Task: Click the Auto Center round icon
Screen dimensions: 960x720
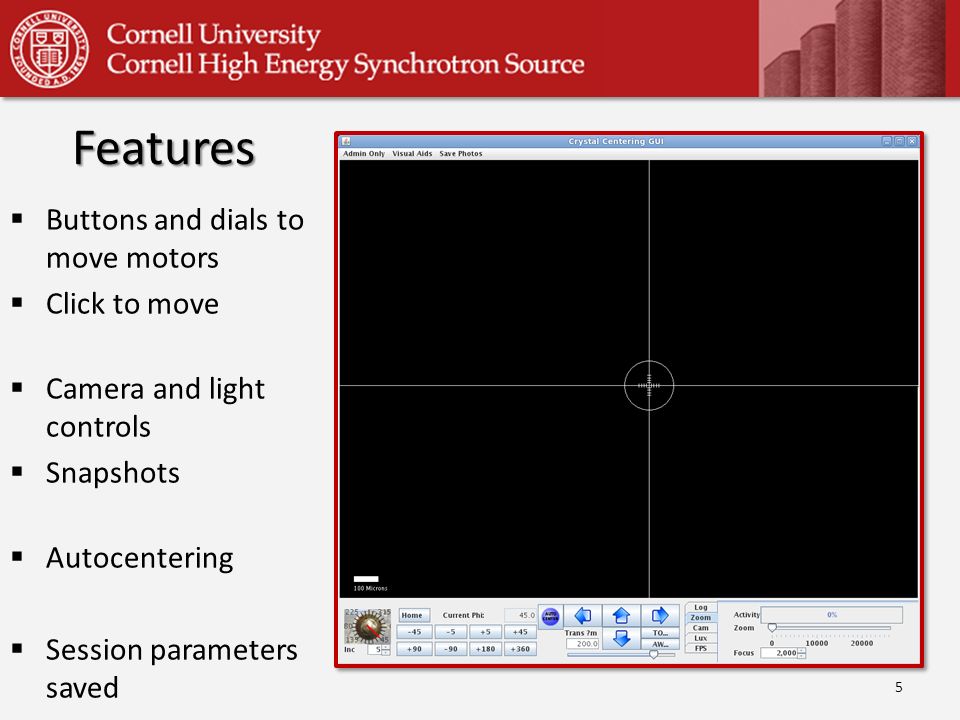Action: coord(550,617)
